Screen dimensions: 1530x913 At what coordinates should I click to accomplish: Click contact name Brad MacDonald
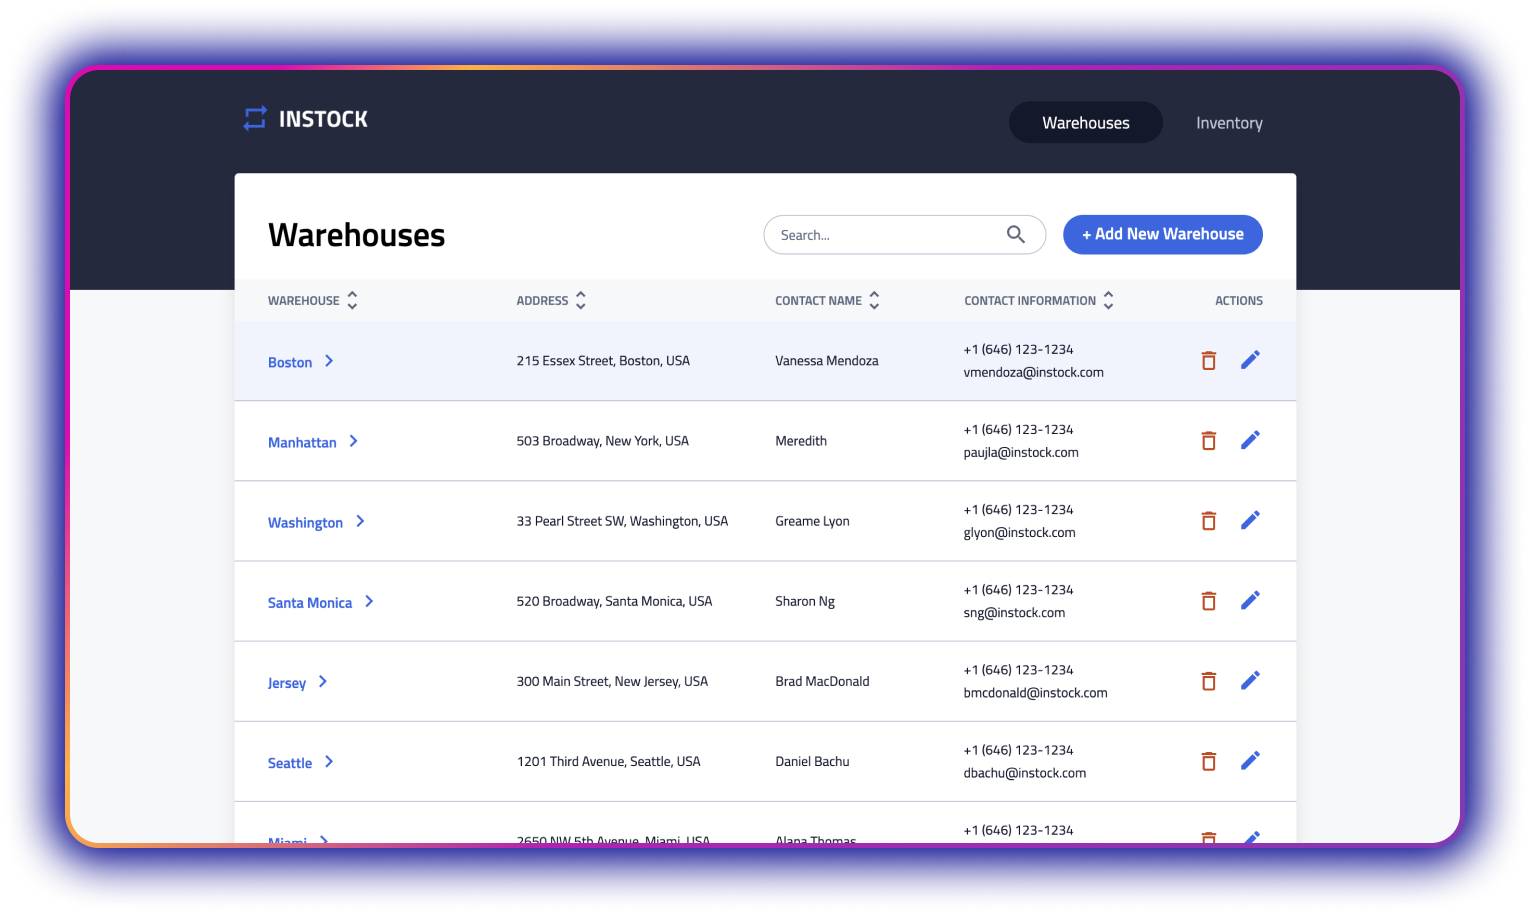822,681
